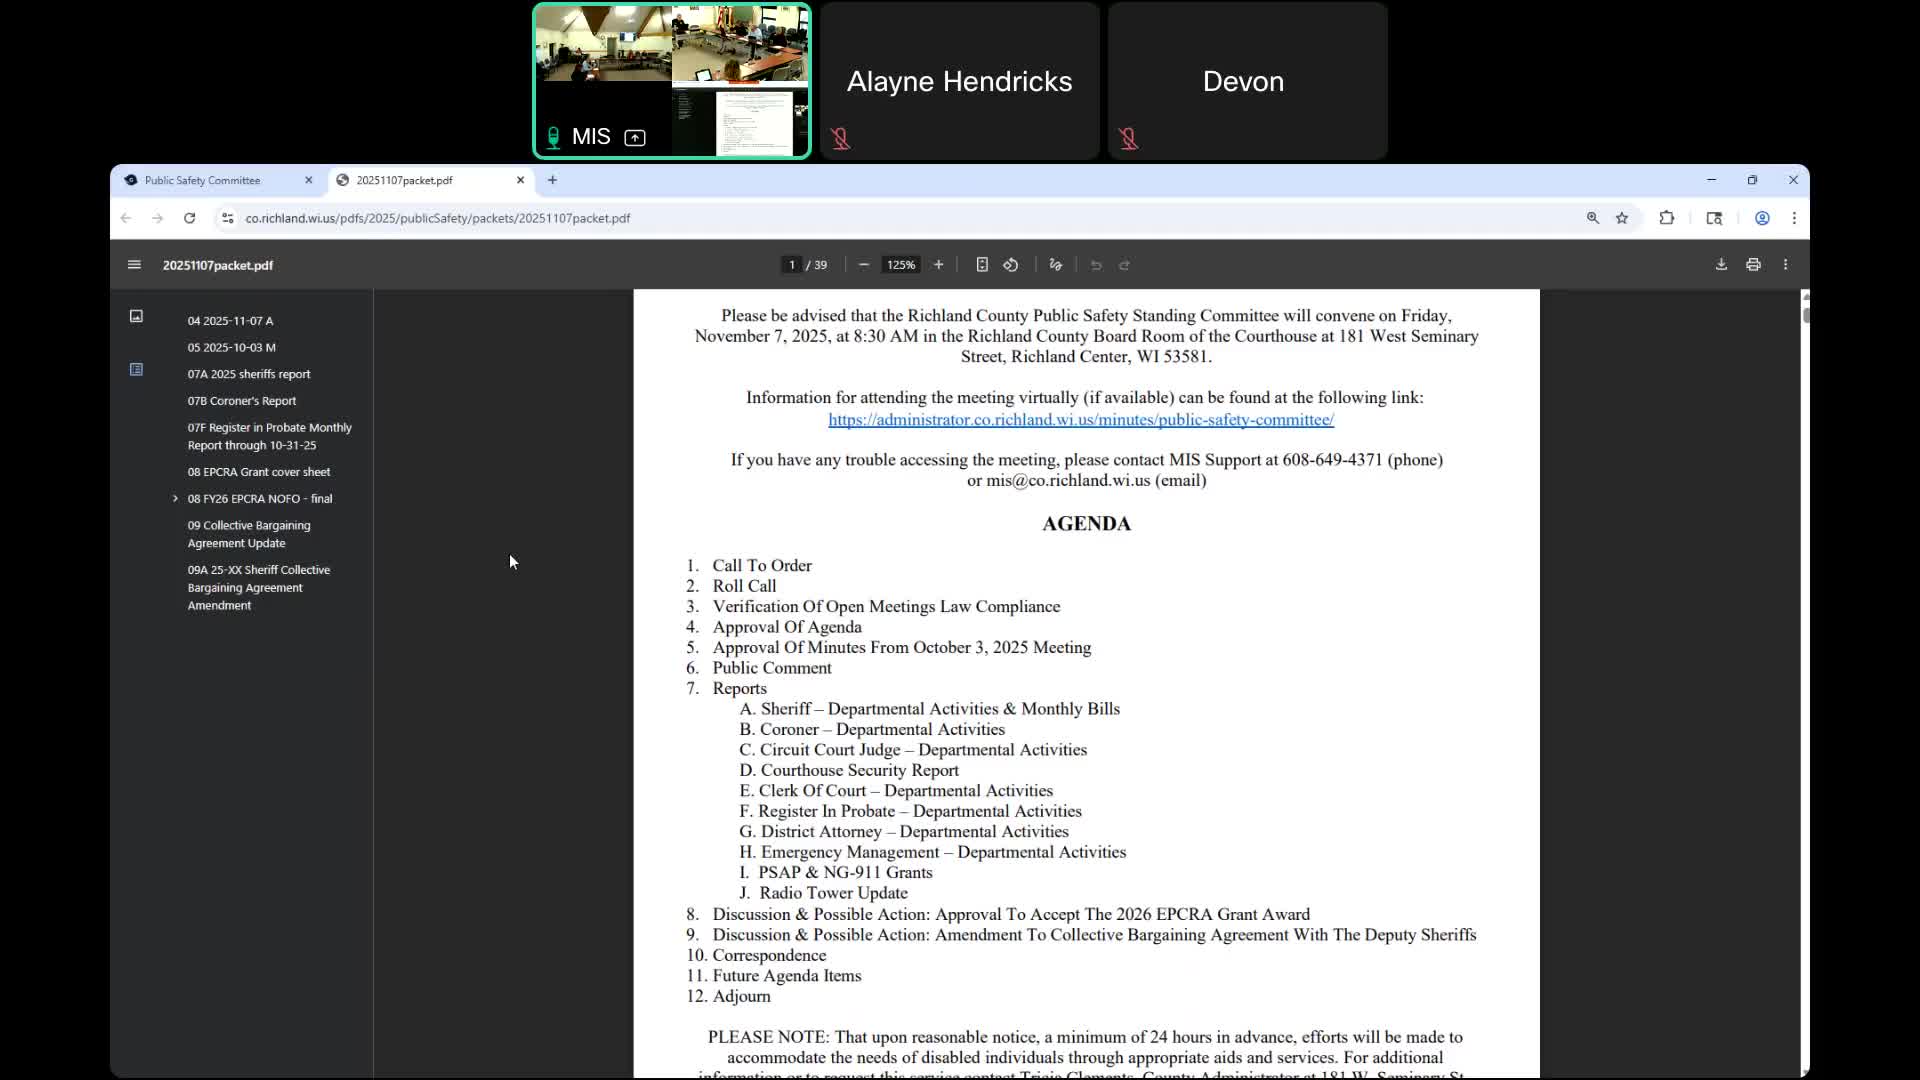Open the PDF annotation draw tool
The height and width of the screenshot is (1080, 1920).
[x=1055, y=265]
